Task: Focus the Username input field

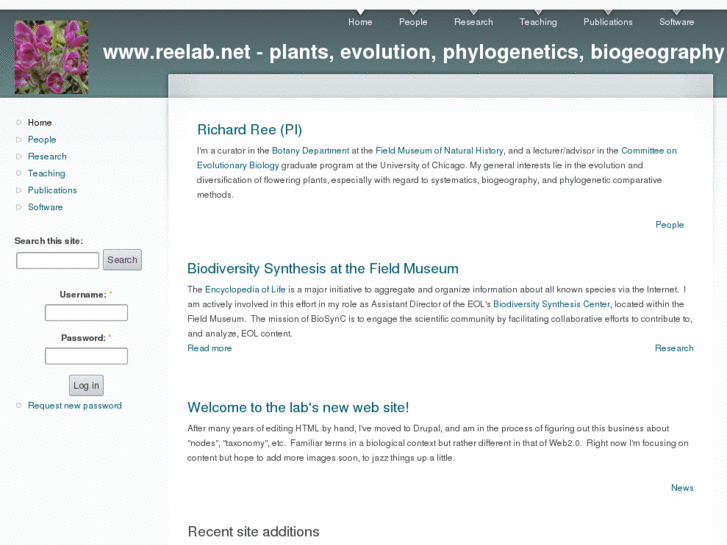Action: (x=86, y=313)
